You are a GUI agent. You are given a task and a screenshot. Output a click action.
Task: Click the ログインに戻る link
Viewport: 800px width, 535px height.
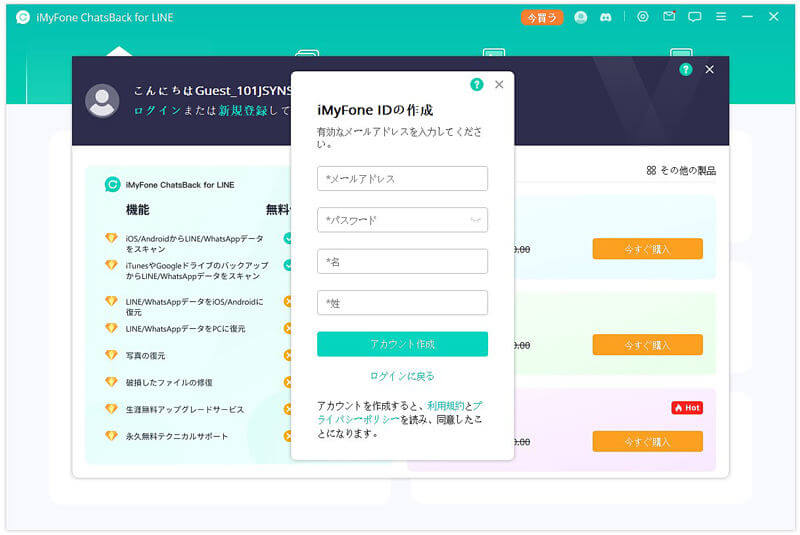pos(402,376)
